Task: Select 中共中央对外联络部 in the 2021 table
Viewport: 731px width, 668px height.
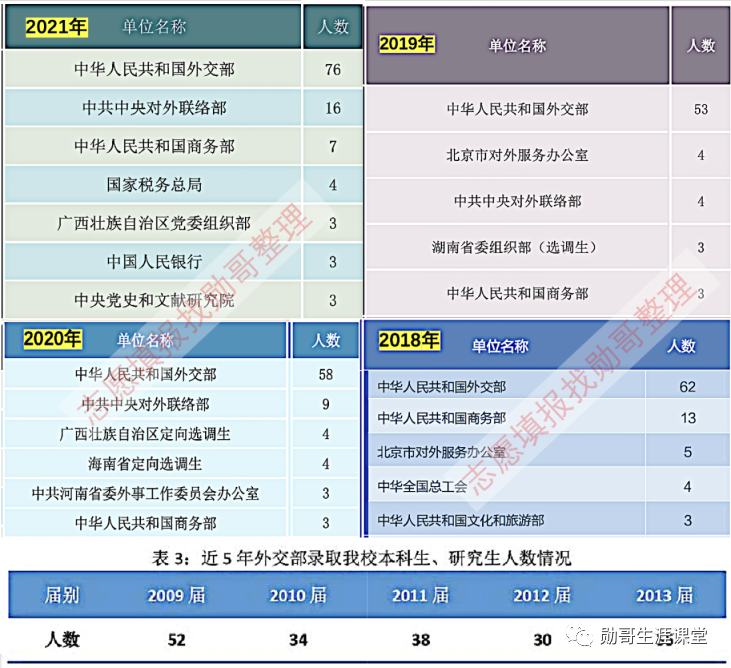Action: 154,108
